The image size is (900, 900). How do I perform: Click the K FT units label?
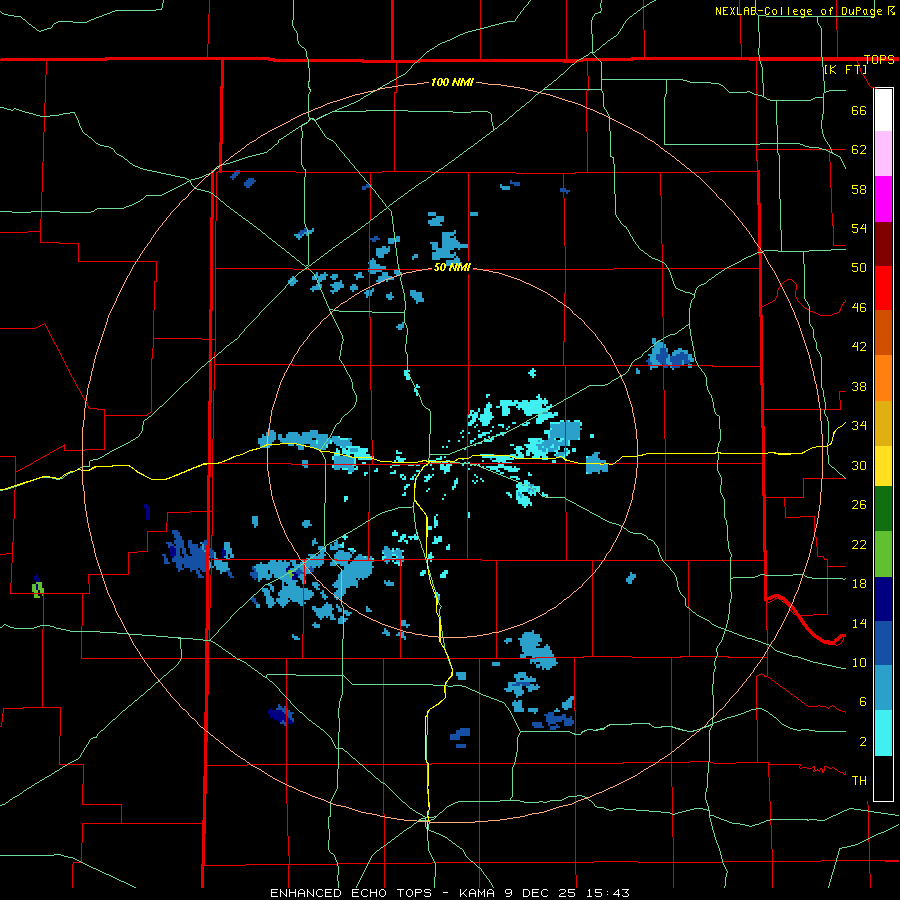tap(845, 69)
